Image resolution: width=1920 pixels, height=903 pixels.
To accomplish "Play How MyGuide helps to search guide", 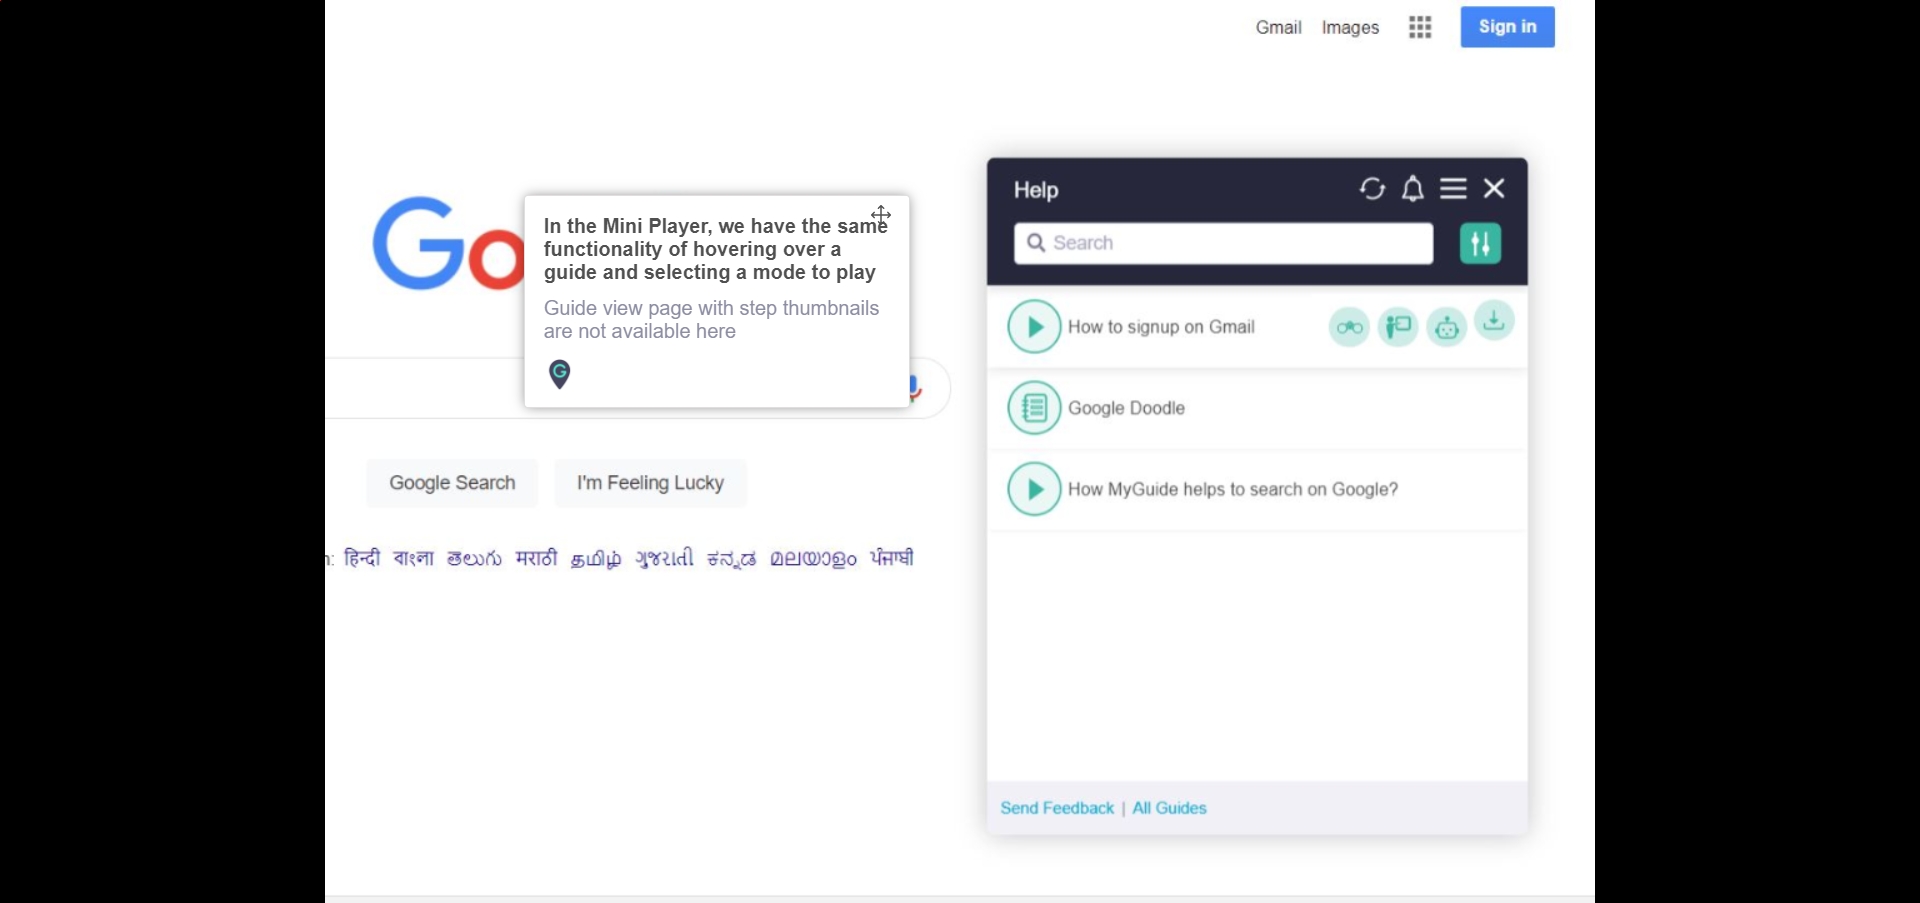I will (1034, 489).
